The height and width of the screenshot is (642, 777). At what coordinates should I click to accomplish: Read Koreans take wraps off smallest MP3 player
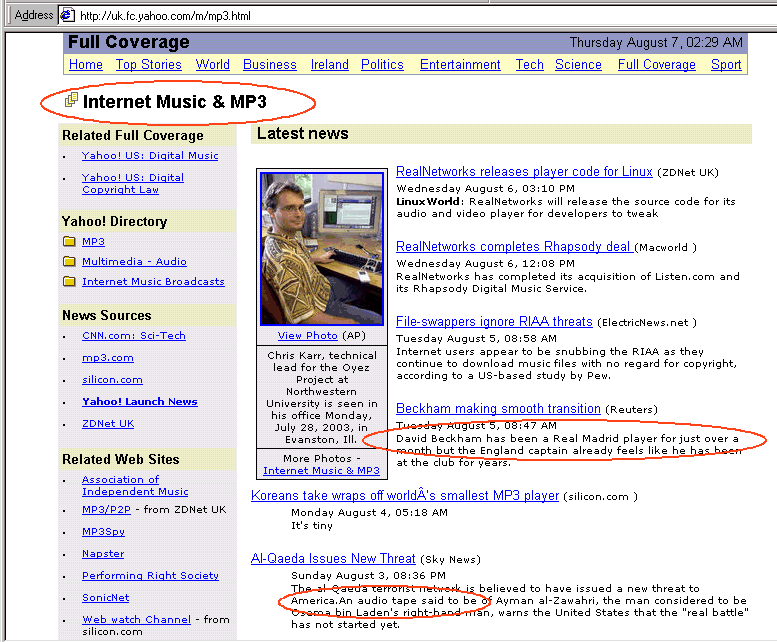coord(405,495)
